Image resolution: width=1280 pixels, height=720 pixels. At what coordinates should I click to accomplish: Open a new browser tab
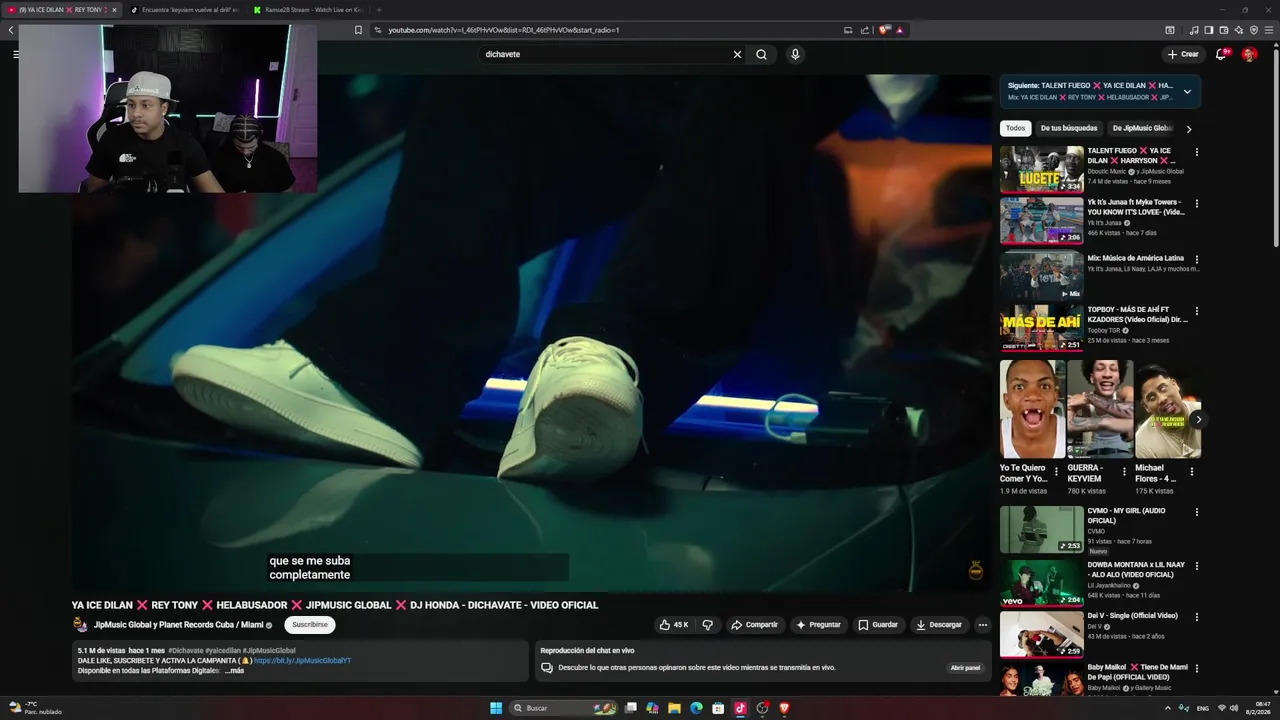378,10
